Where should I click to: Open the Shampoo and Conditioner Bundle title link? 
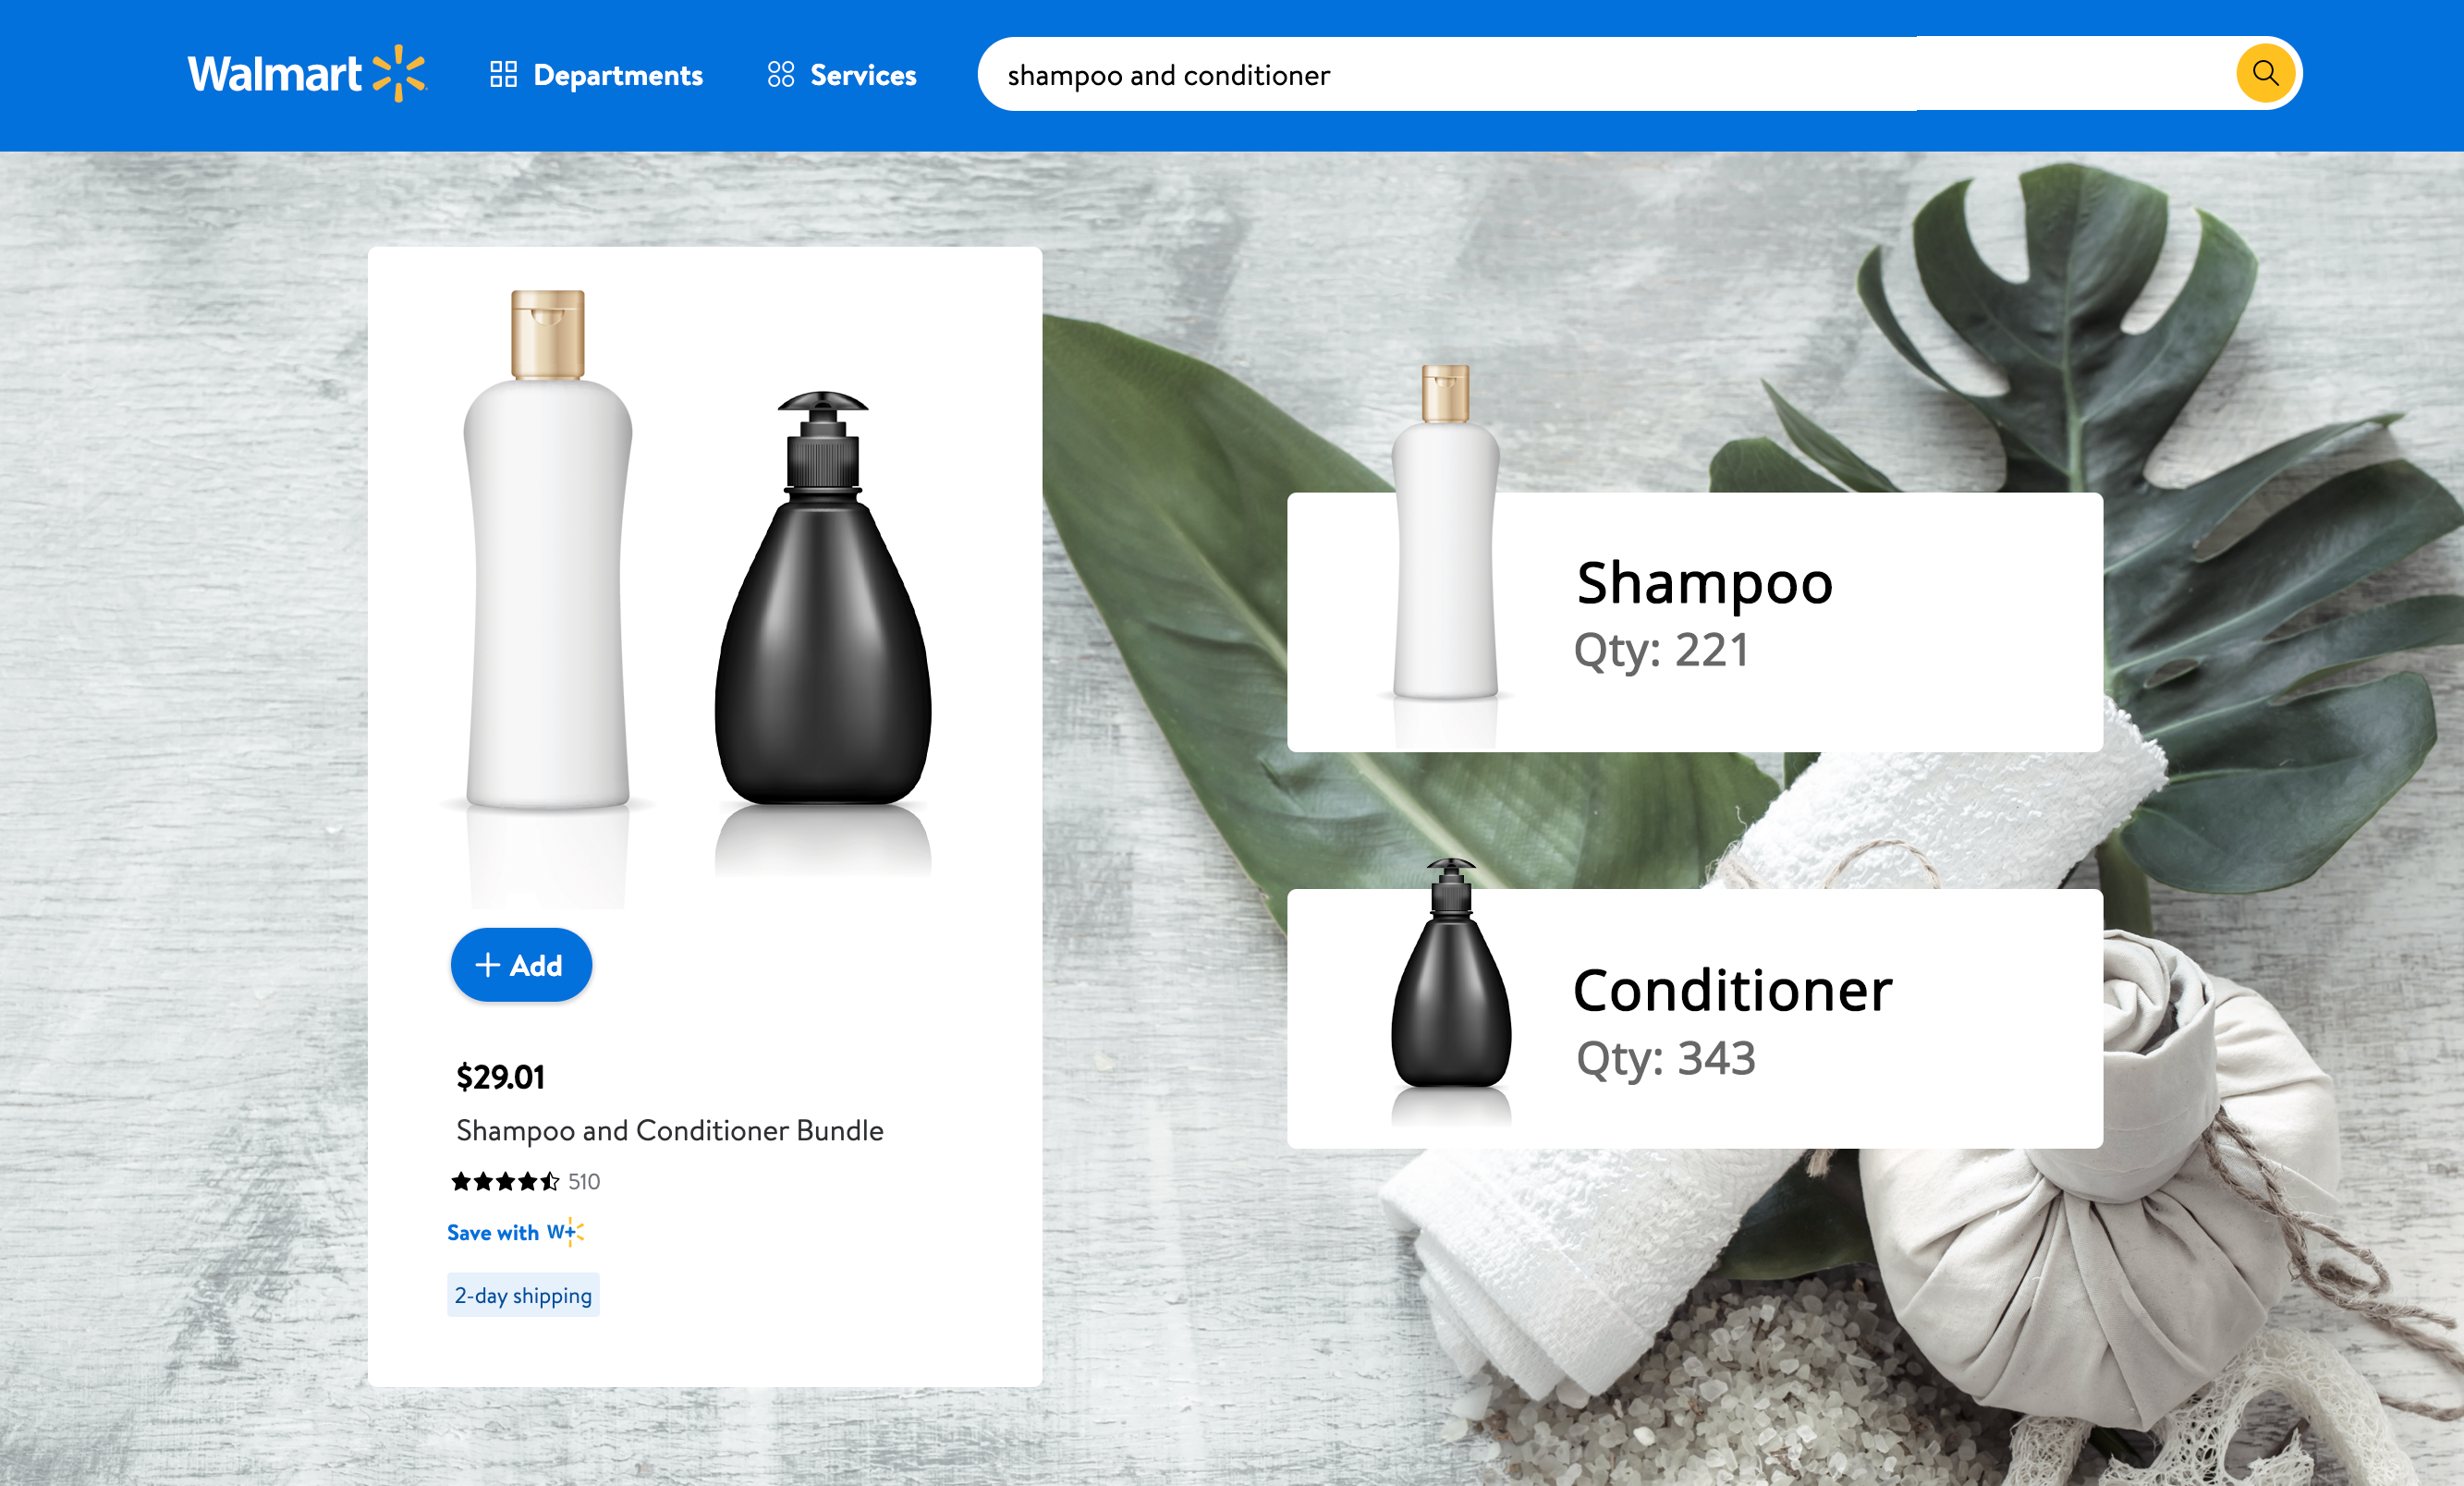[670, 1130]
